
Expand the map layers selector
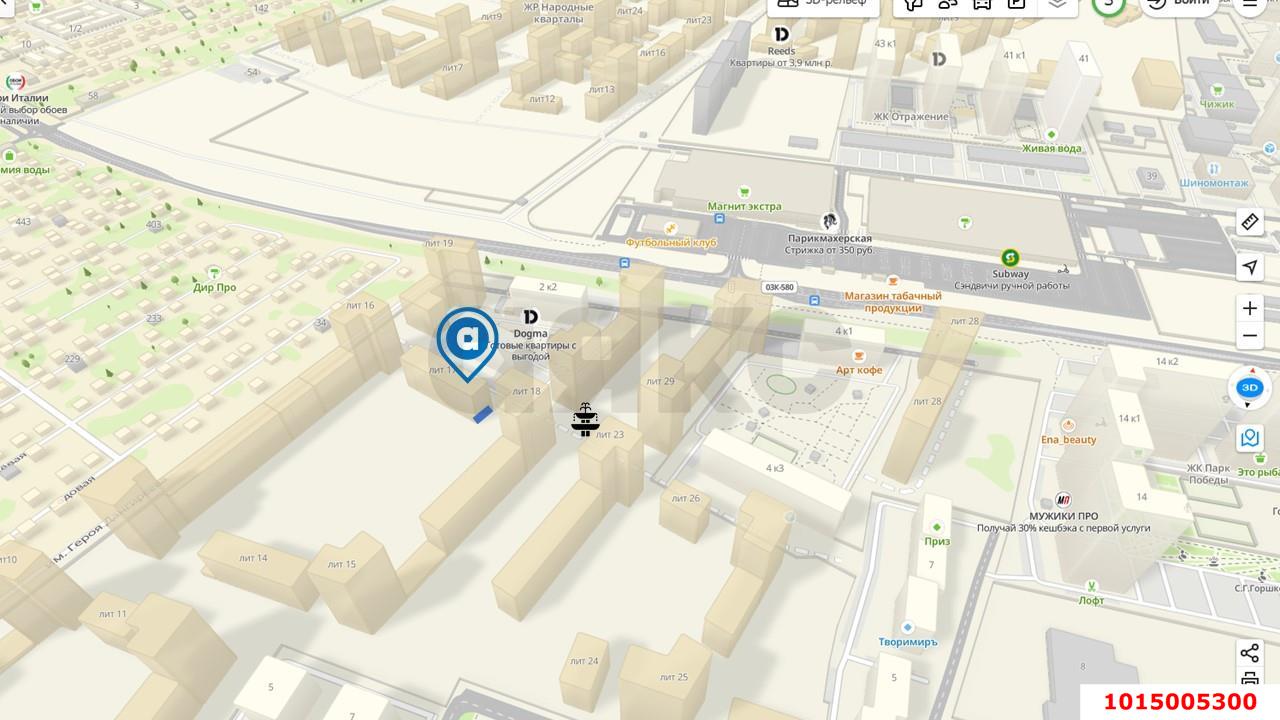pyautogui.click(x=1057, y=4)
